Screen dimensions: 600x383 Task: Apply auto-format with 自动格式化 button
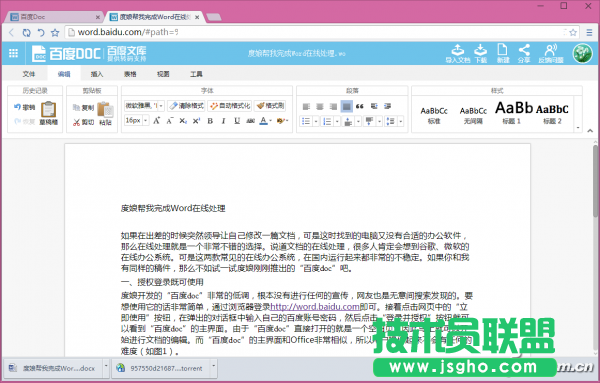click(x=230, y=106)
